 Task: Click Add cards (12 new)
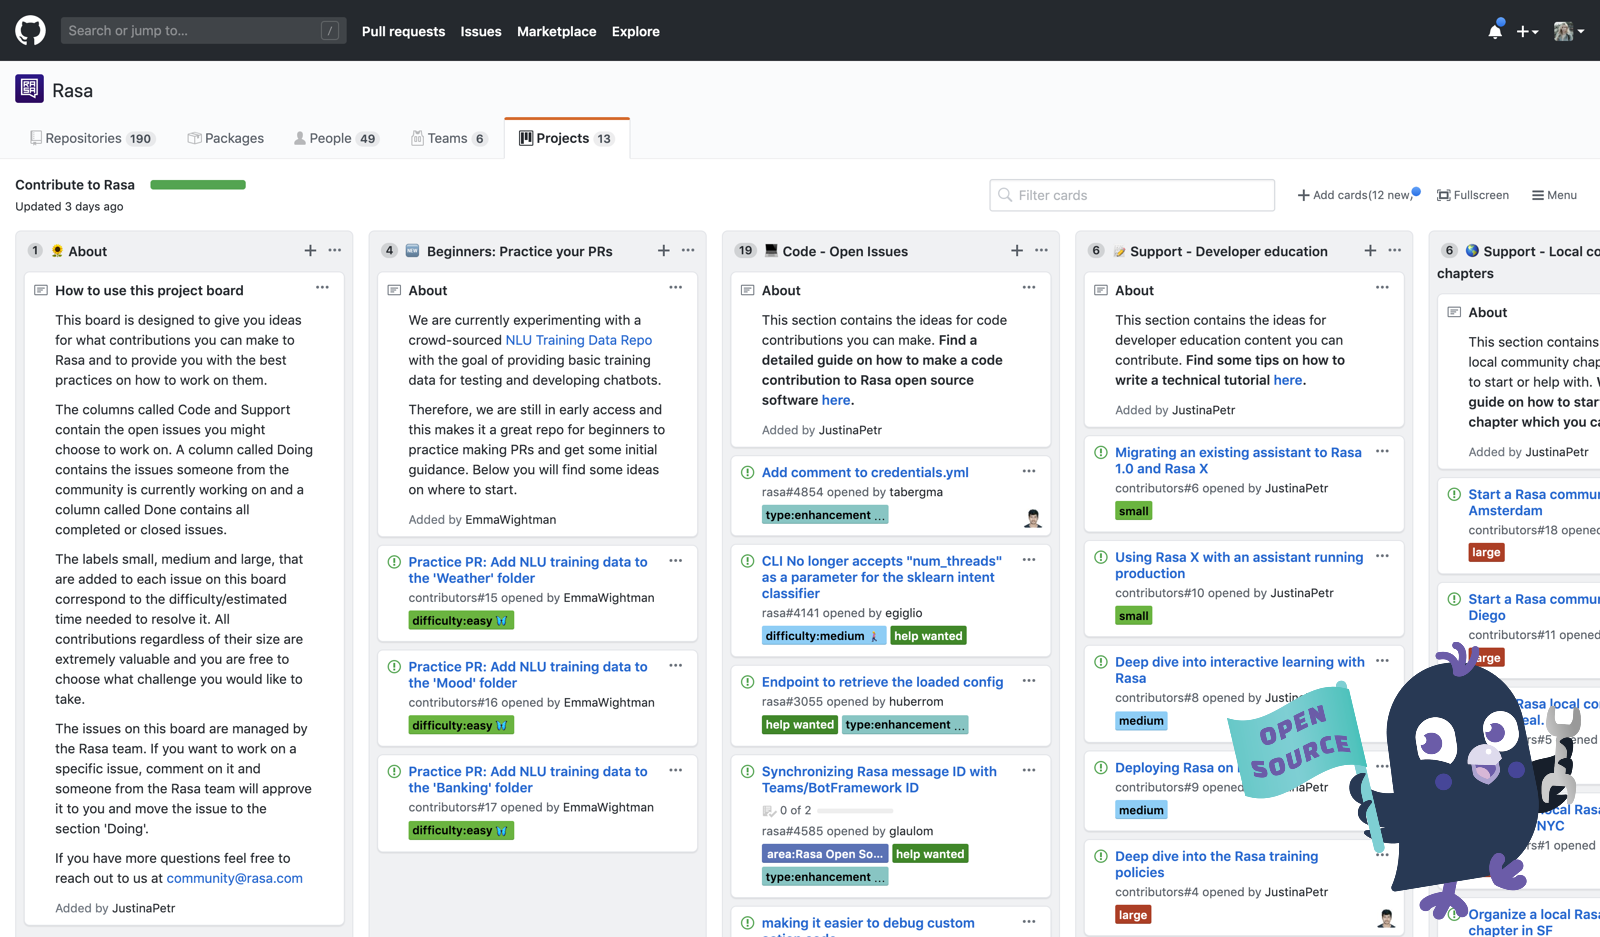[x=1358, y=195]
